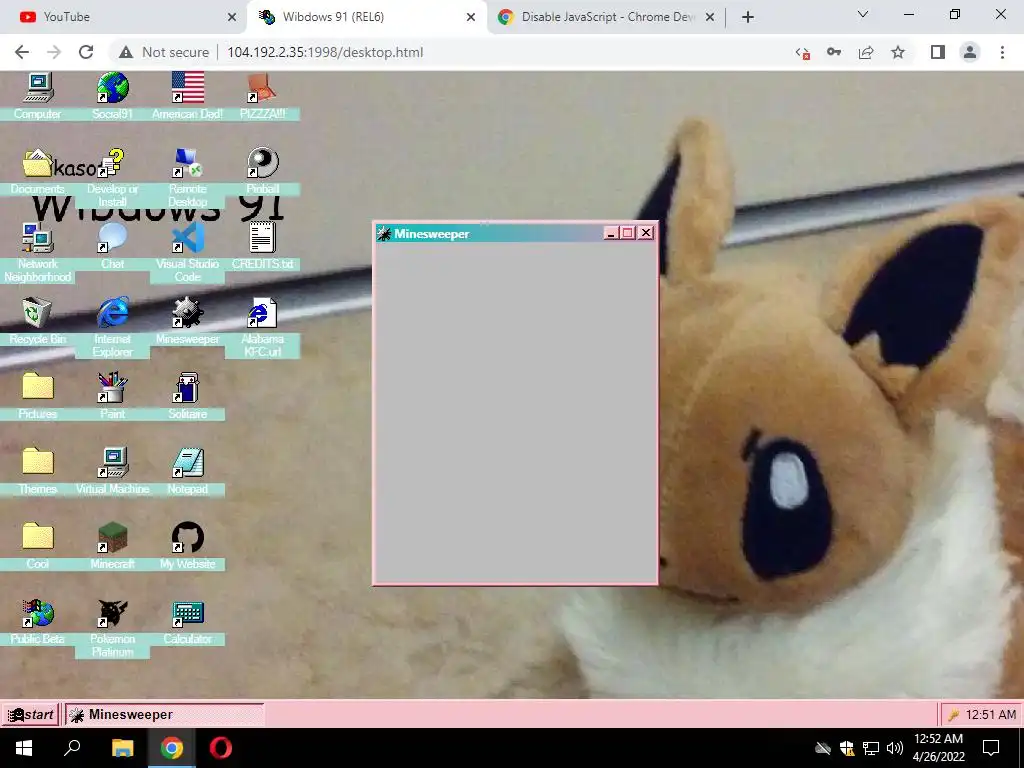Open the Chrome three-dot menu
The image size is (1024, 768).
pyautogui.click(x=1002, y=52)
